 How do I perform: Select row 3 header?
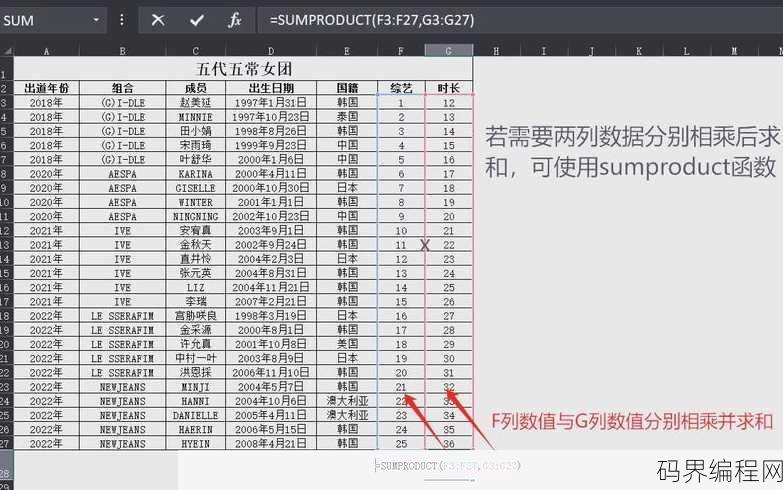(x=6, y=102)
